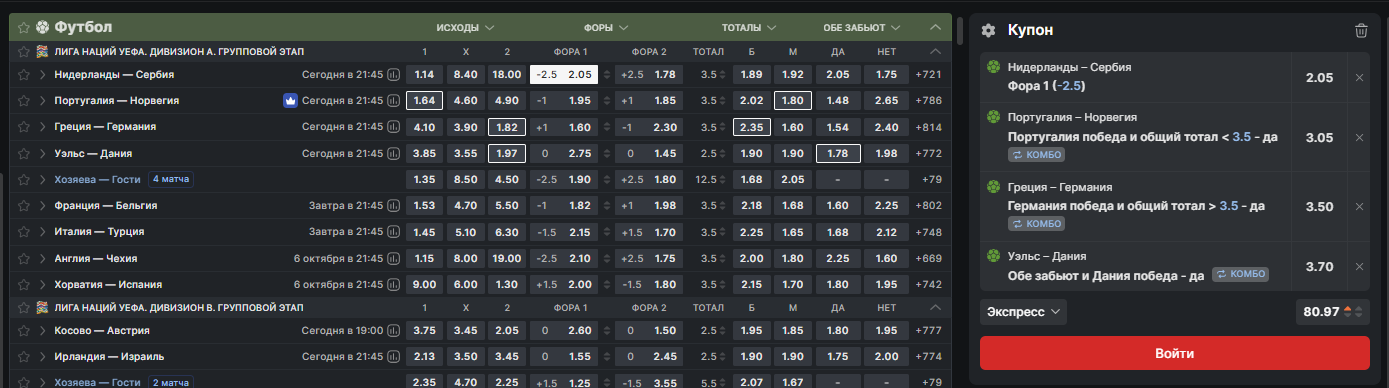The width and height of the screenshot is (1389, 388).
Task: Open the ИСХОДЫ column dropdown
Action: 465,28
